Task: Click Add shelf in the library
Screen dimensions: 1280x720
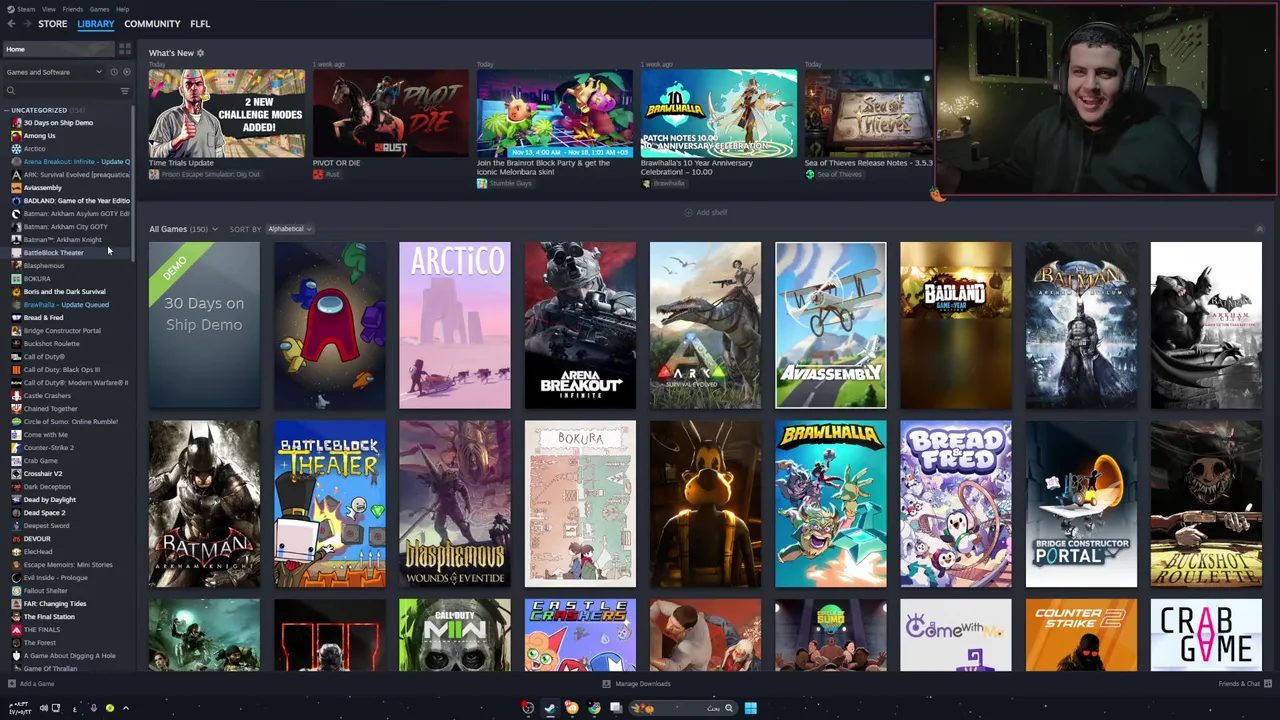Action: 706,213
